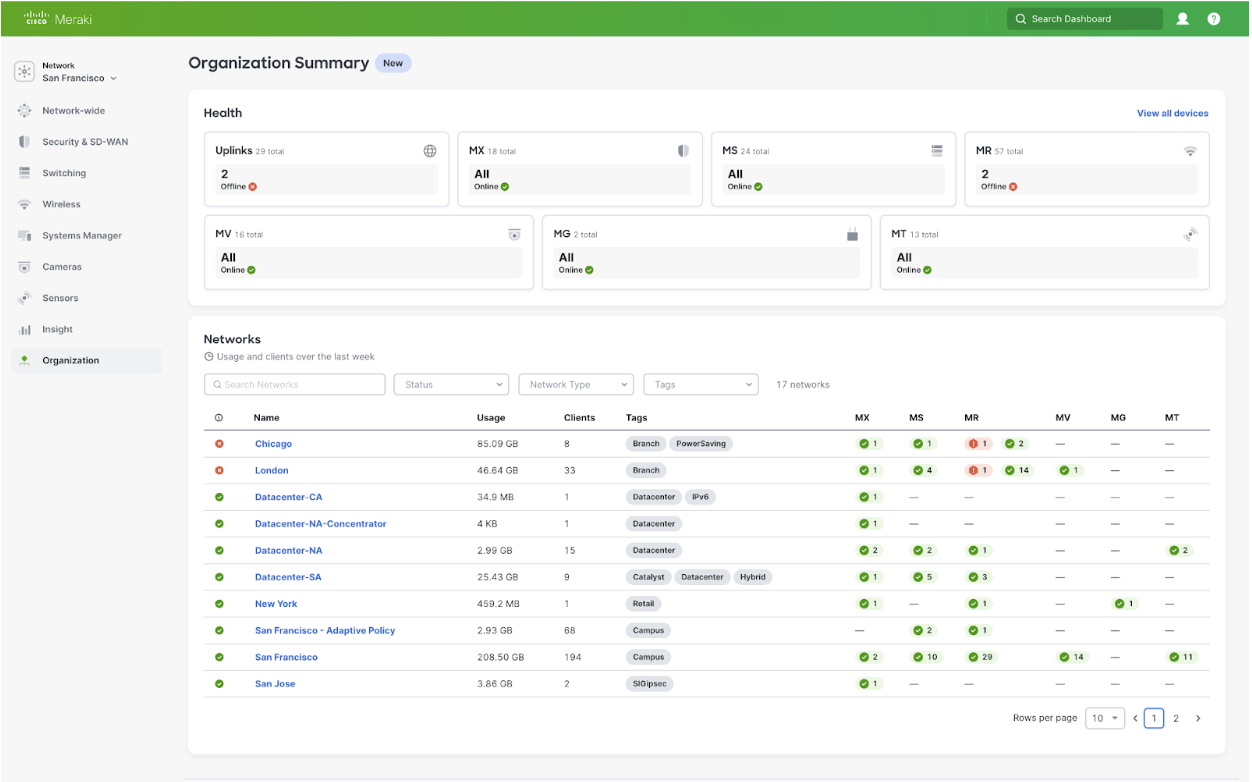This screenshot has height=782, width=1252.
Task: Select Security & SD-WAN in sidebar
Action: click(85, 142)
